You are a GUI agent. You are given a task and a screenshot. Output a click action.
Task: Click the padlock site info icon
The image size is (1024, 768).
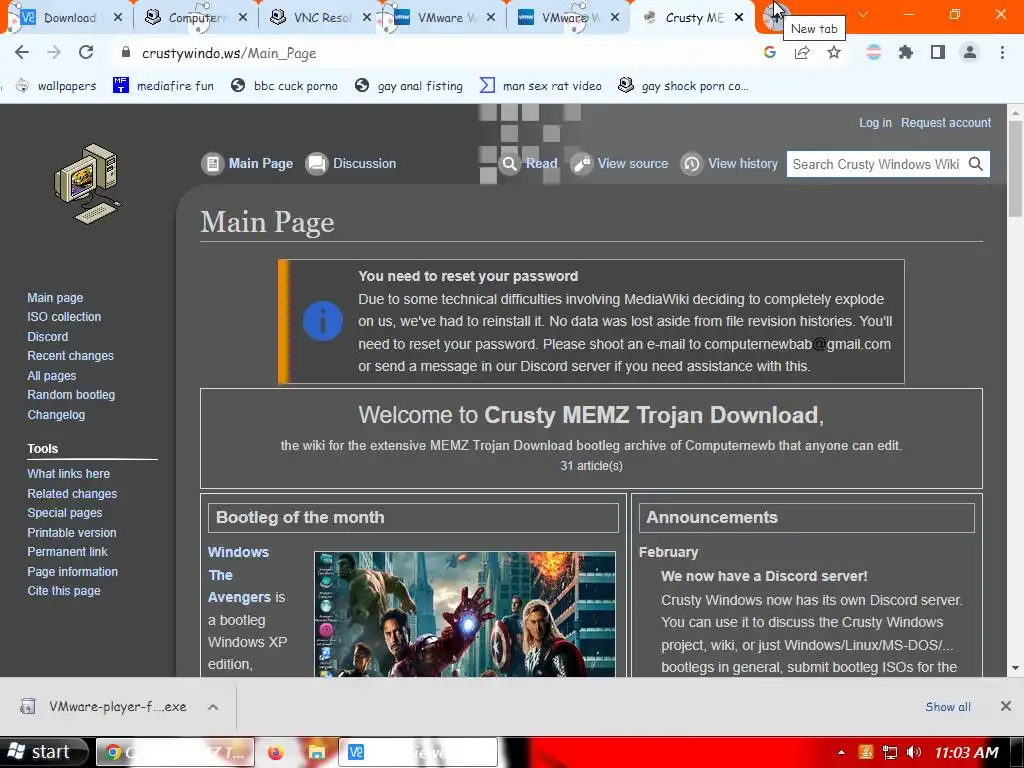click(x=126, y=52)
